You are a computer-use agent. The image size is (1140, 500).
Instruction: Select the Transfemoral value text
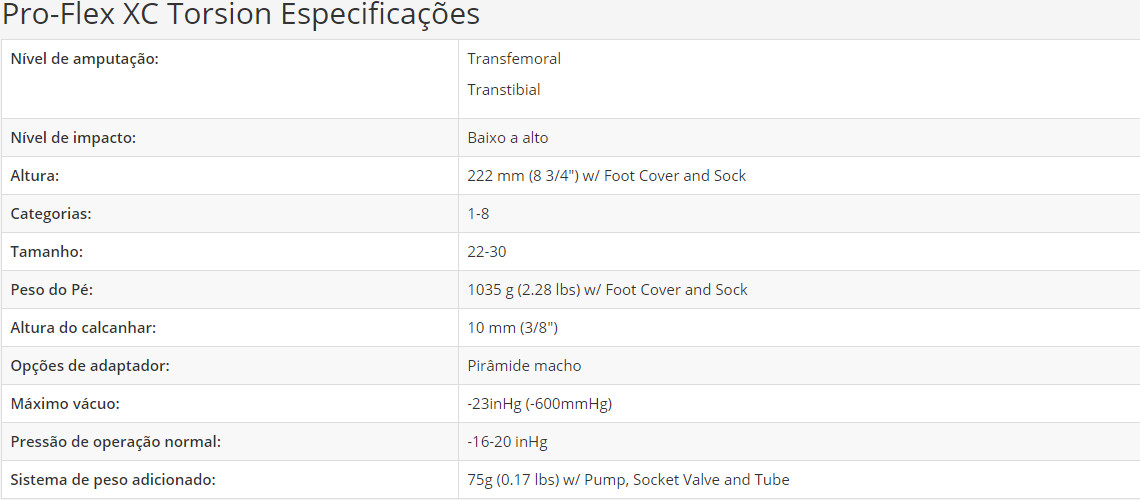click(514, 59)
